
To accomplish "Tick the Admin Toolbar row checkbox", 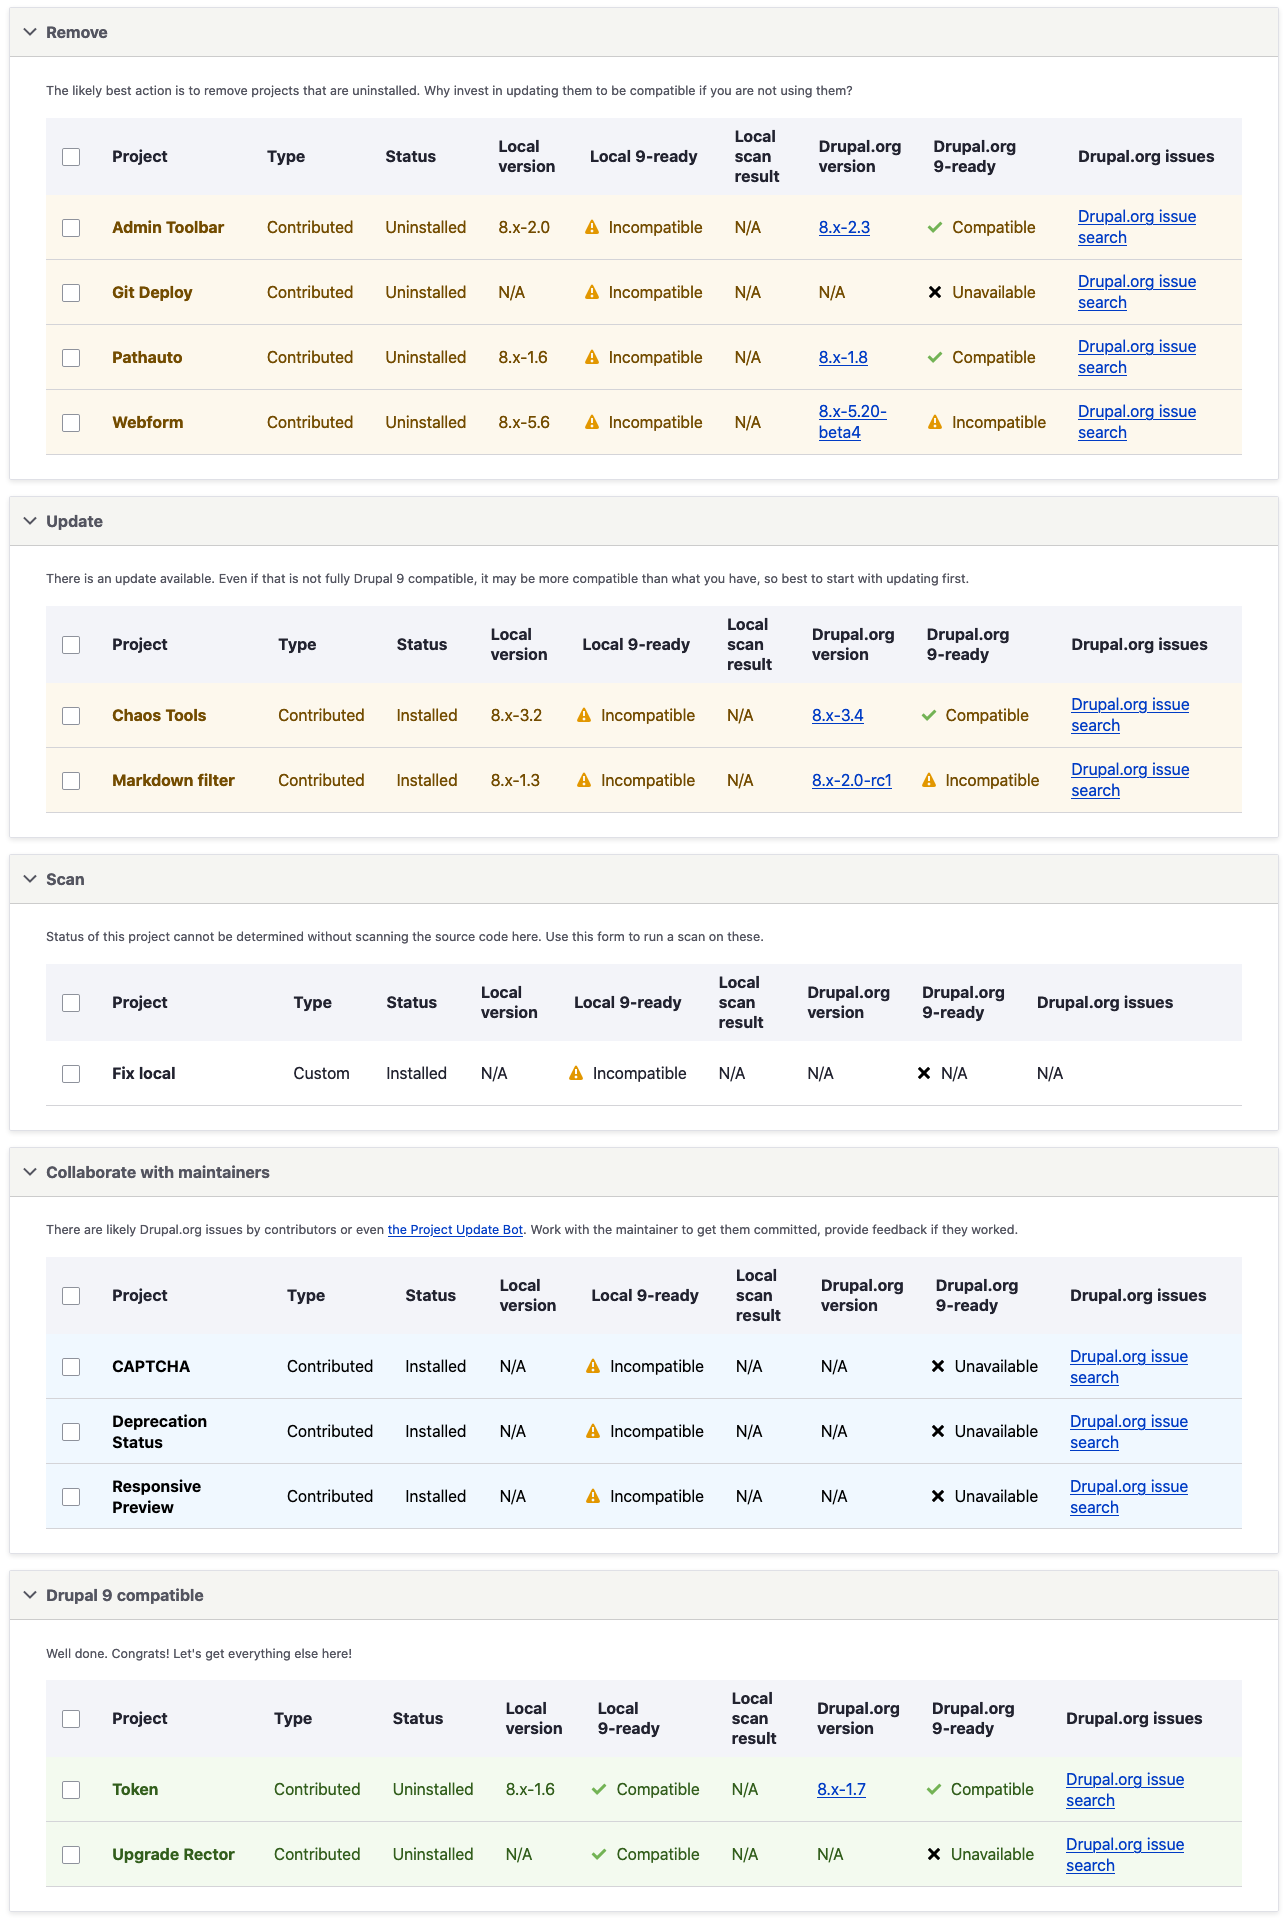I will 71,228.
